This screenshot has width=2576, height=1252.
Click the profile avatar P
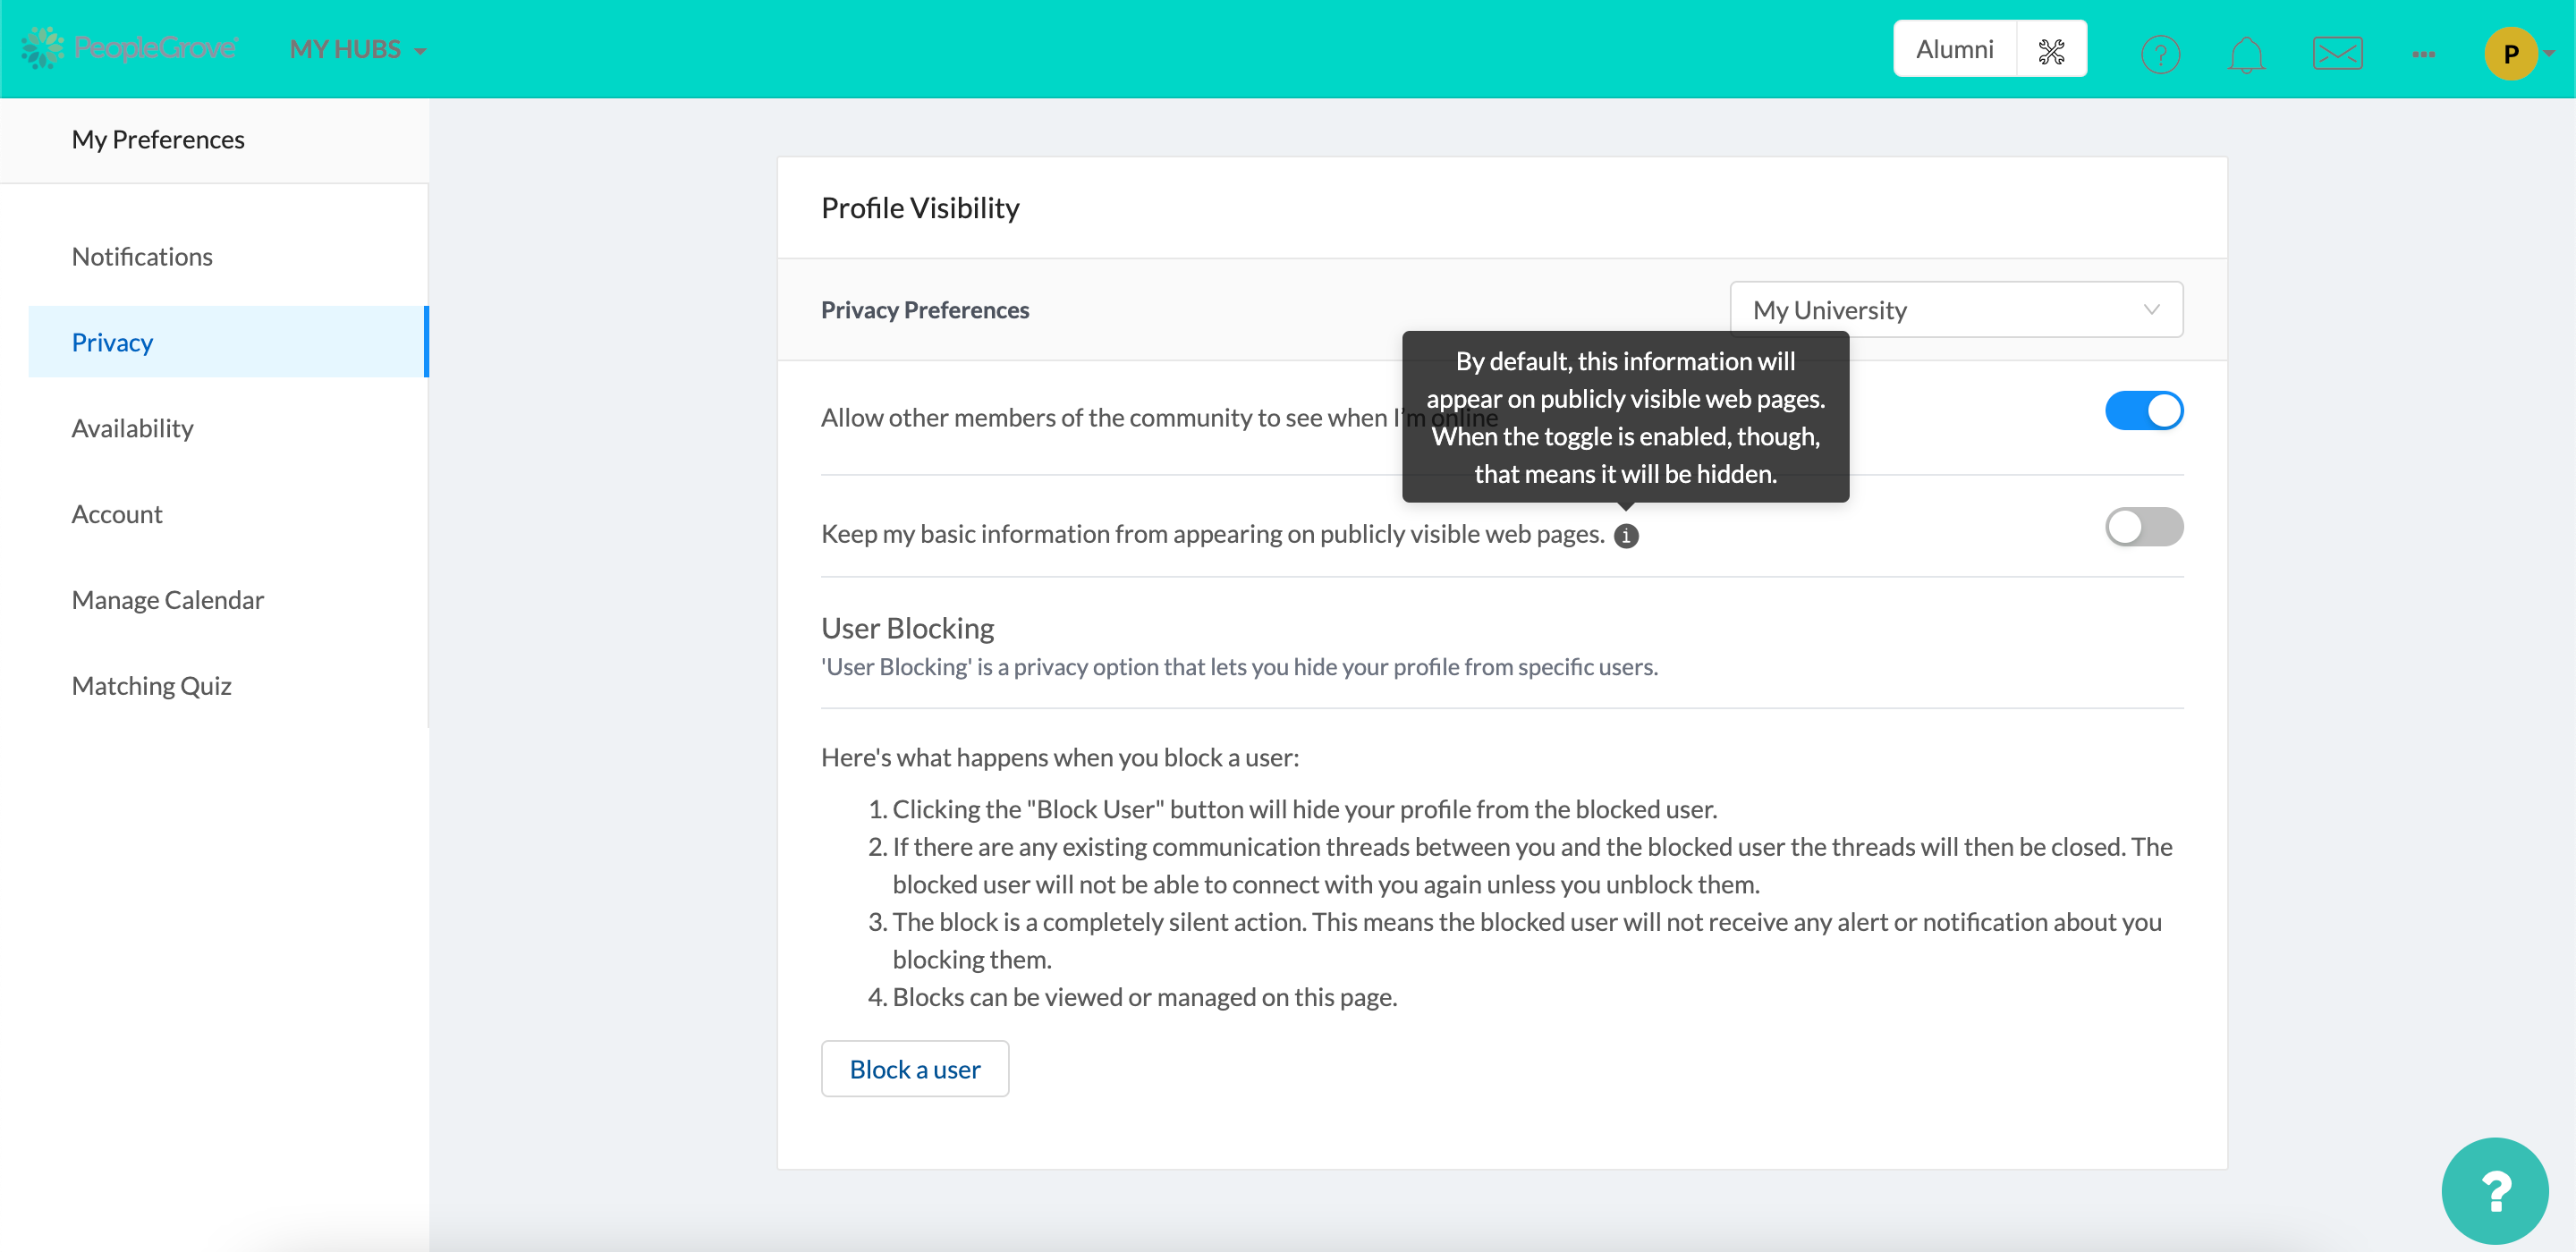pyautogui.click(x=2509, y=54)
